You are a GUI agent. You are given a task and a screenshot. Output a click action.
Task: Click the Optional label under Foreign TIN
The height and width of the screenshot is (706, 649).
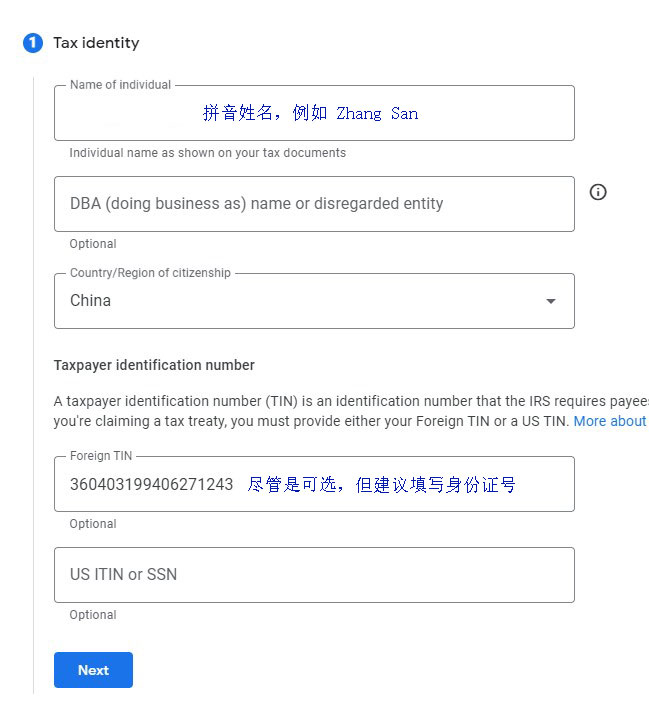click(93, 524)
